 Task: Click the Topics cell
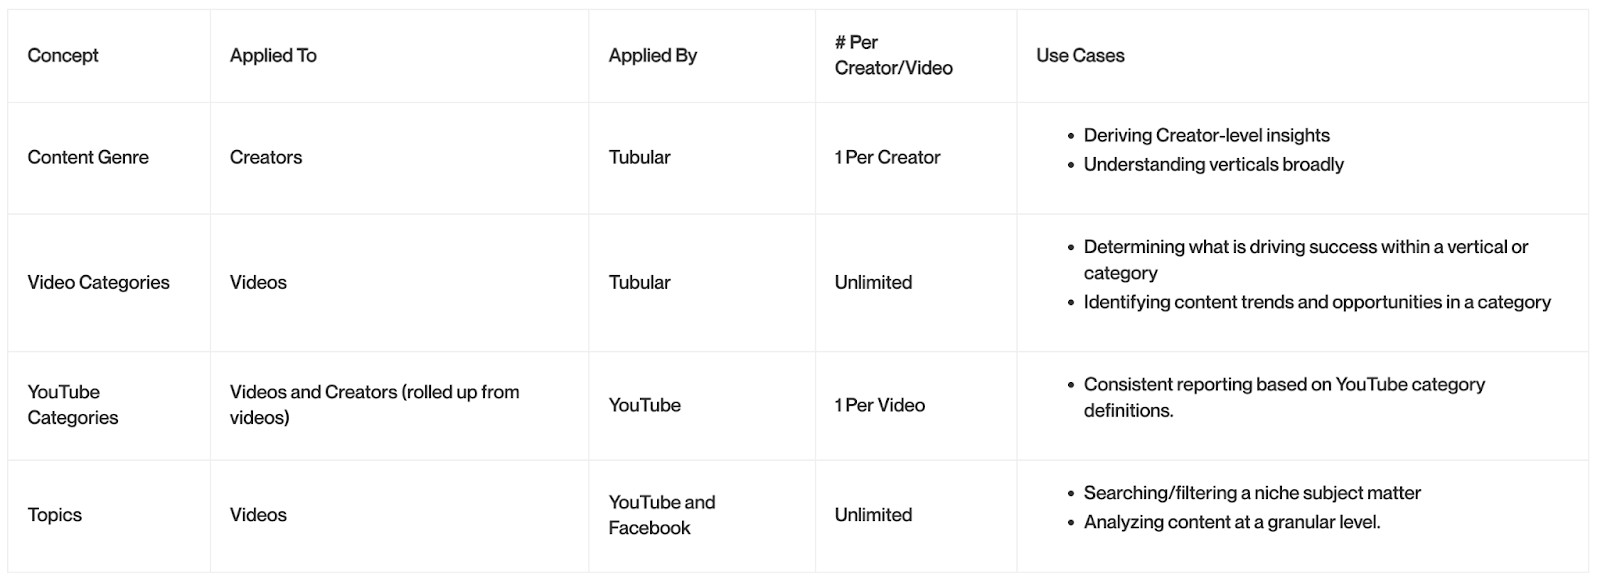pyautogui.click(x=55, y=515)
